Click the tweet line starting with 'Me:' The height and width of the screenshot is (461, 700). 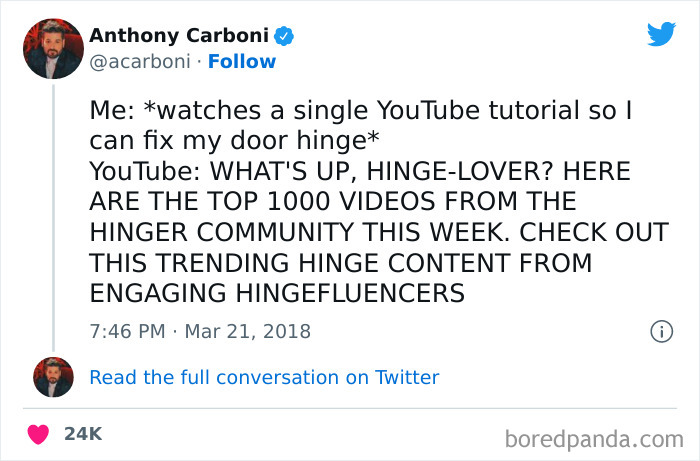pyautogui.click(x=360, y=112)
